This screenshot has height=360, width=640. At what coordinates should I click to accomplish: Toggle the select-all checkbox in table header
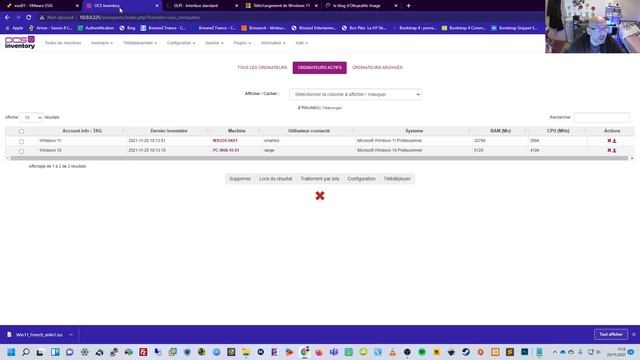coord(22,131)
